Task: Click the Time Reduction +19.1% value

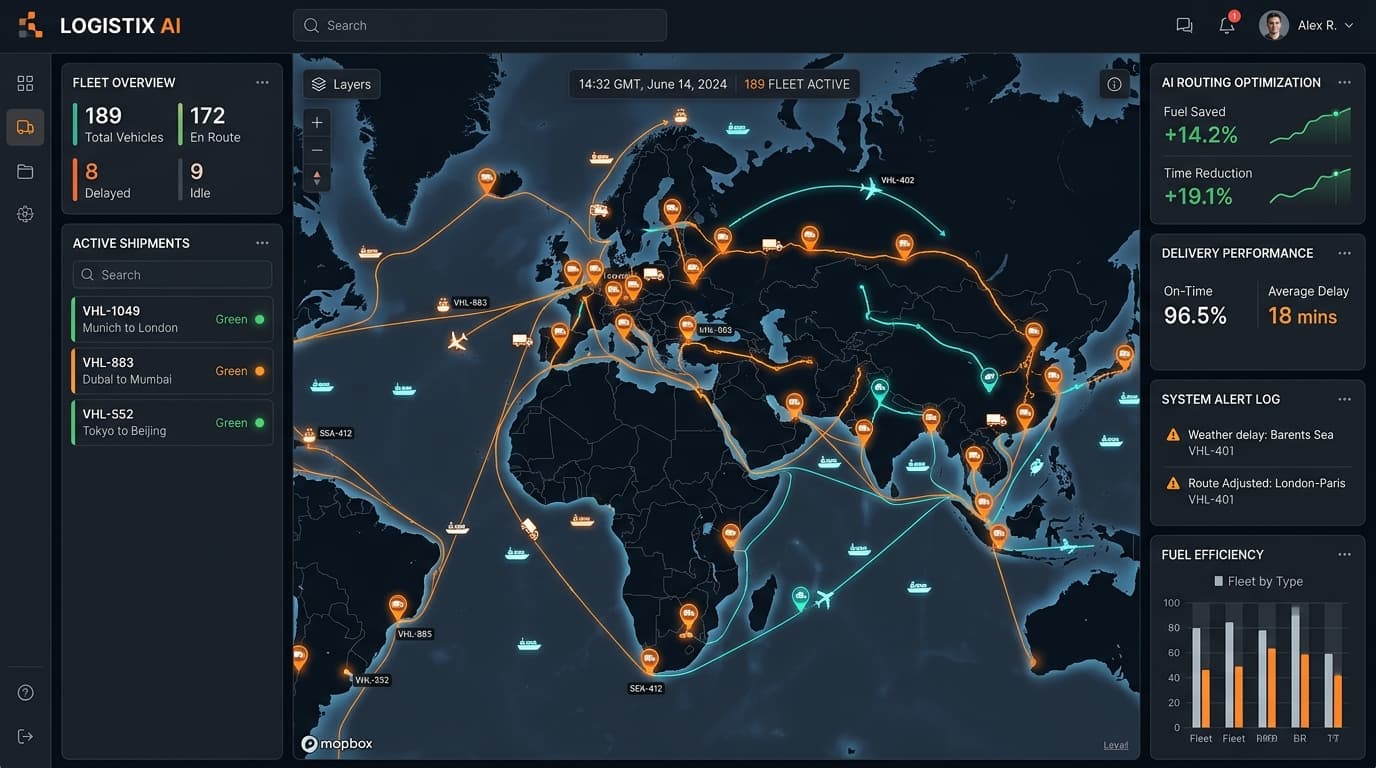Action: [x=1198, y=196]
